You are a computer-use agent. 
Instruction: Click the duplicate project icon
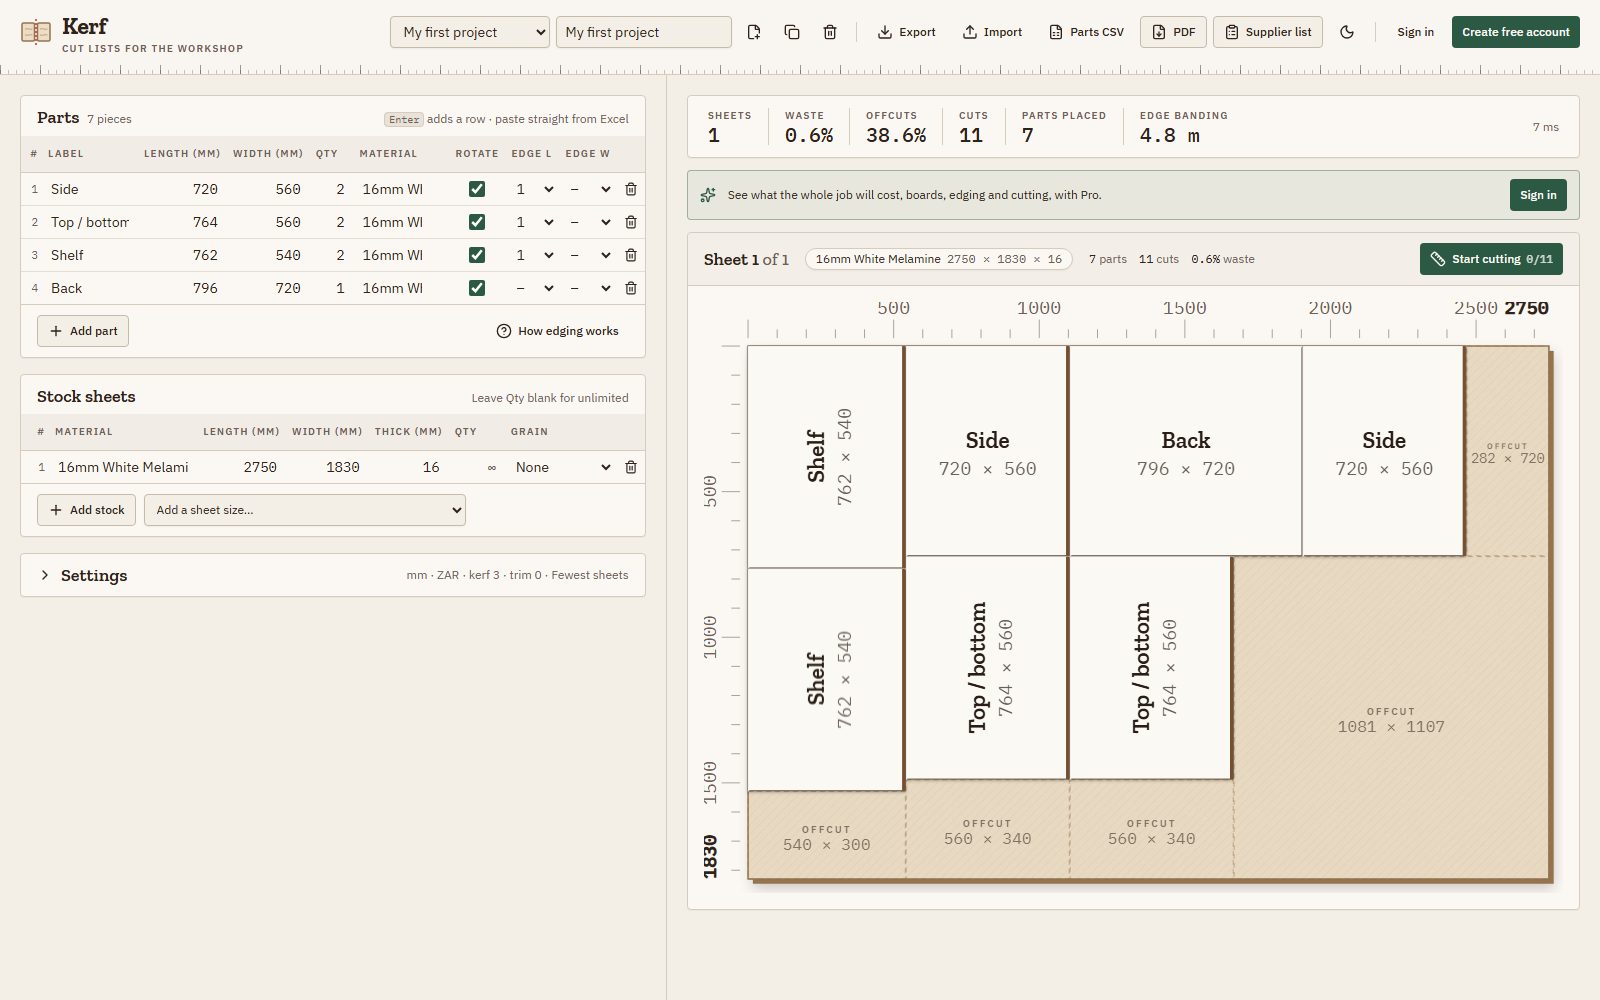[x=792, y=32]
